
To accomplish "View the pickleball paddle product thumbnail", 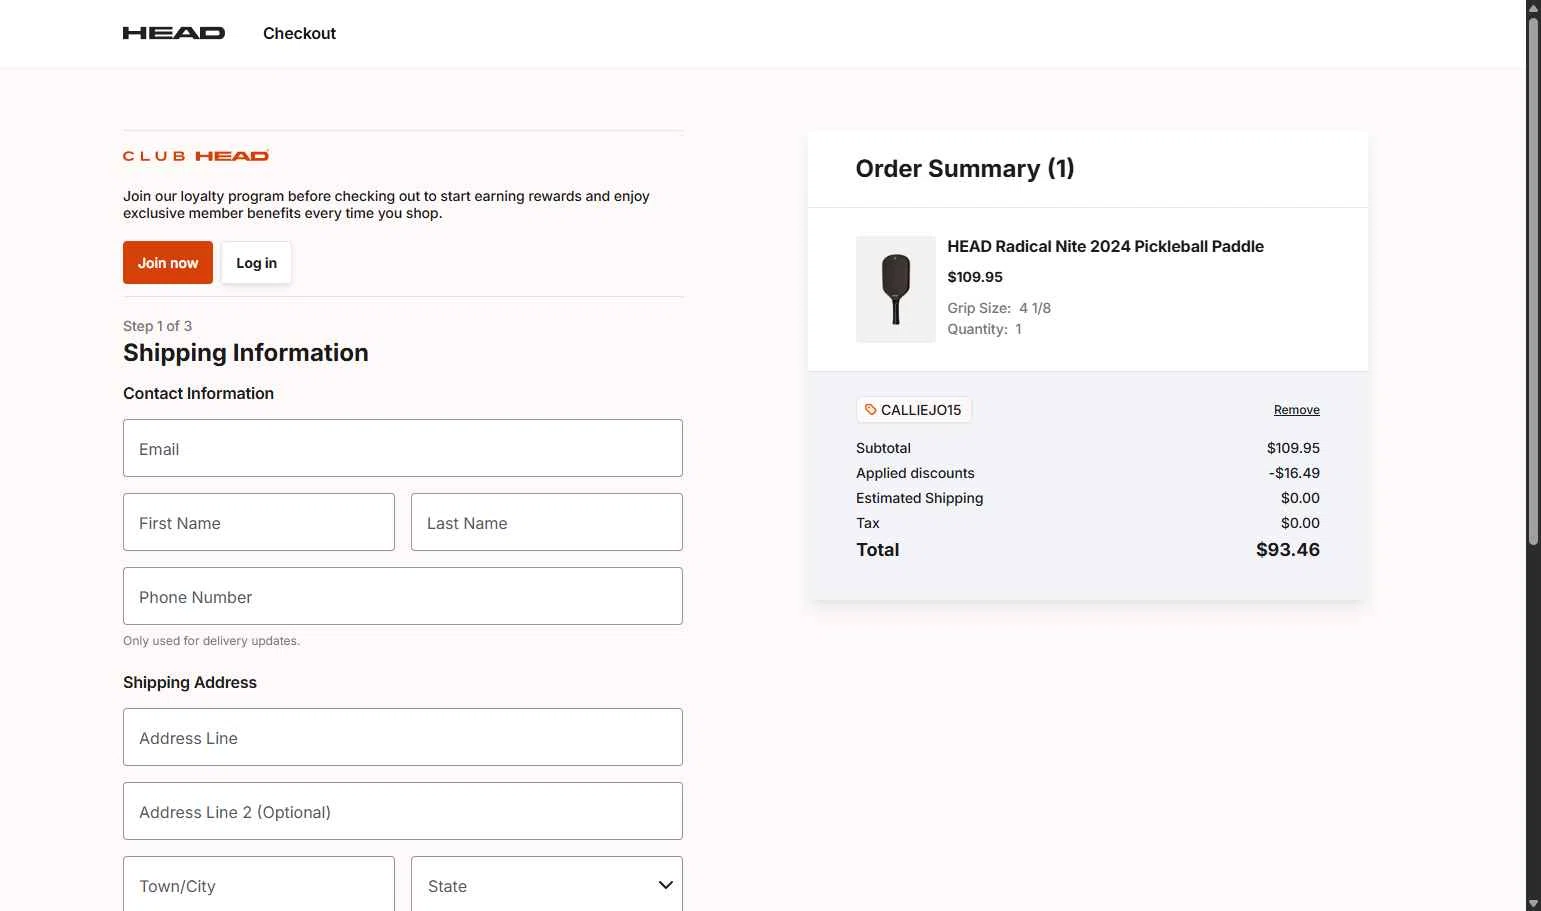I will [x=896, y=289].
